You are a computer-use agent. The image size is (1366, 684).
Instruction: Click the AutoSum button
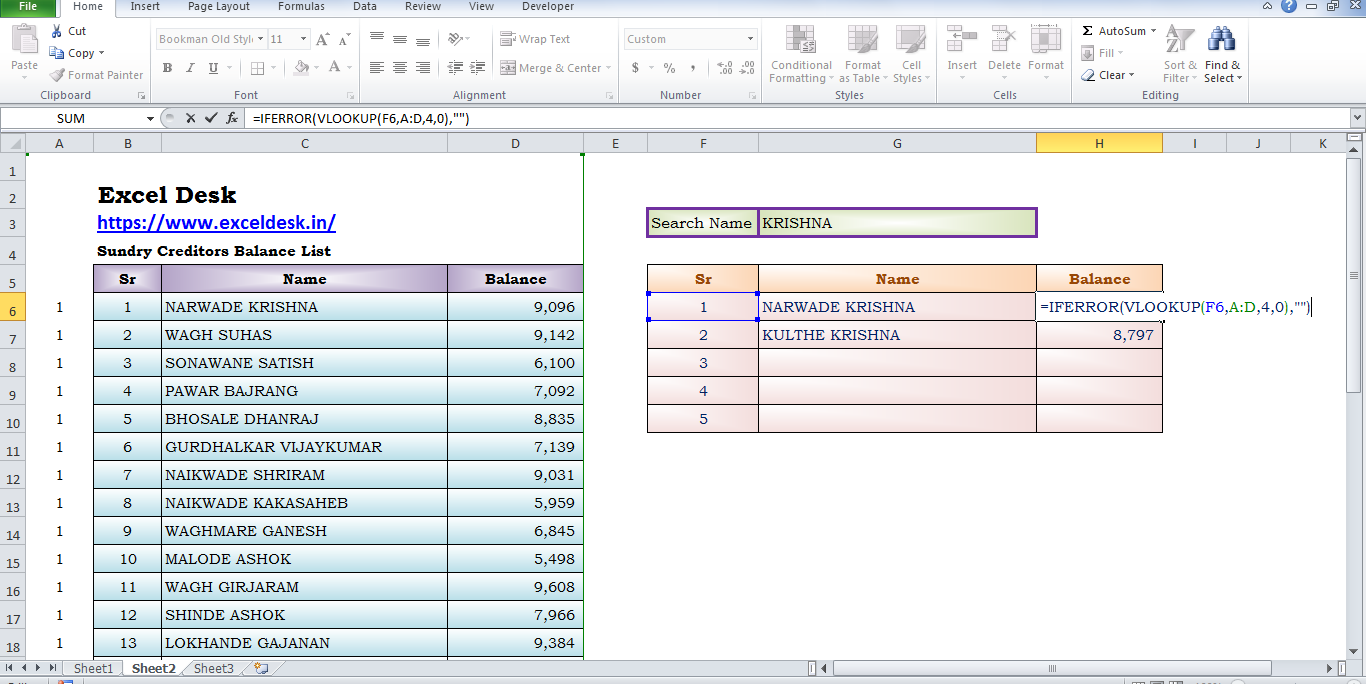click(x=1119, y=31)
